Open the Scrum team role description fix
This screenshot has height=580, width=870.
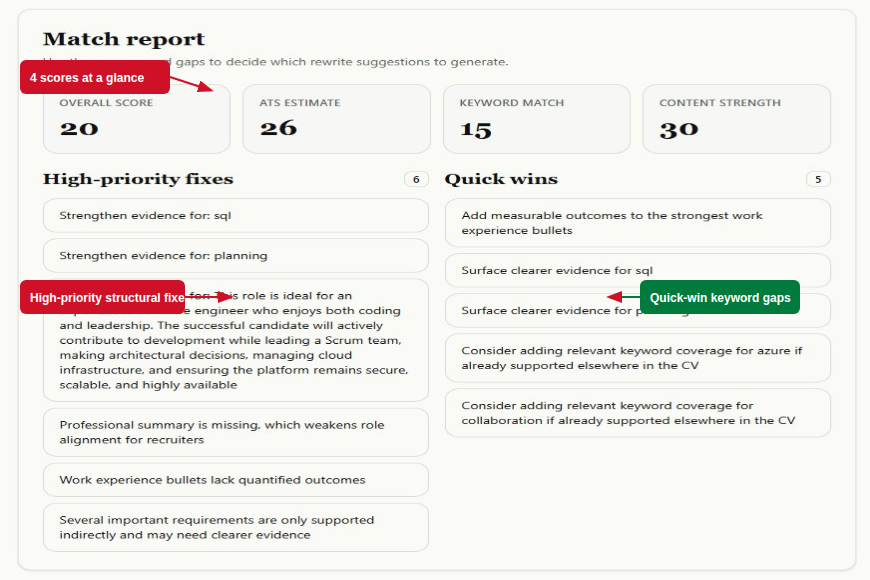coord(236,340)
